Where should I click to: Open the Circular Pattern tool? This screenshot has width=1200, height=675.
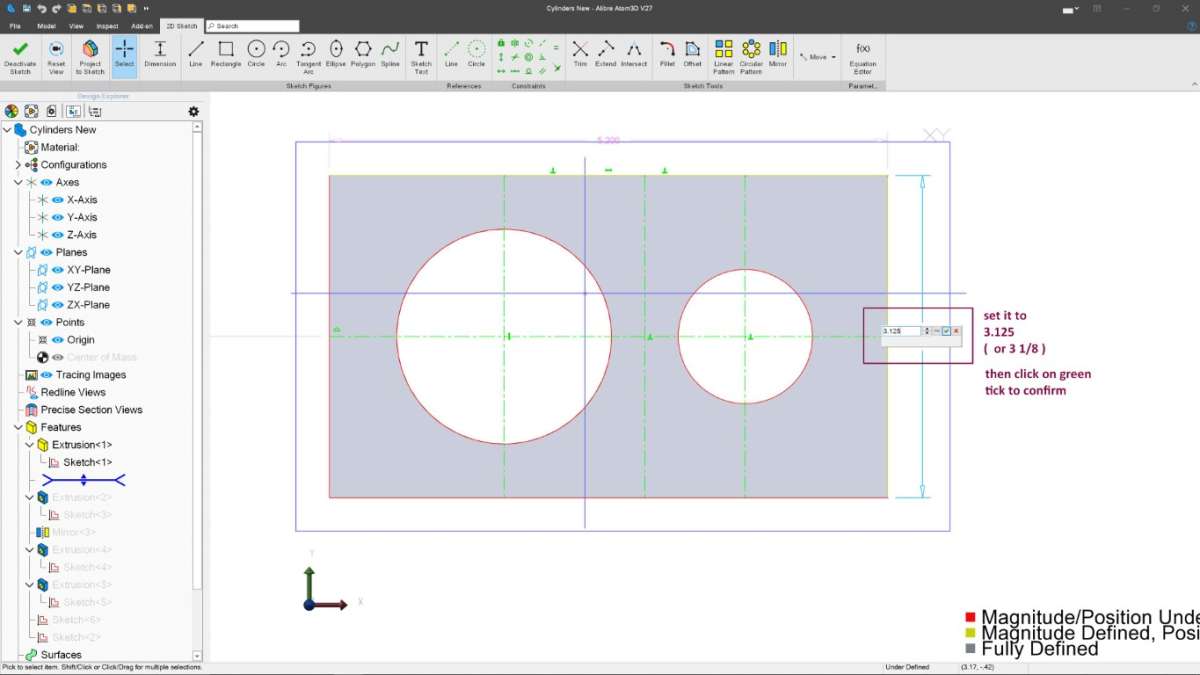tap(751, 57)
